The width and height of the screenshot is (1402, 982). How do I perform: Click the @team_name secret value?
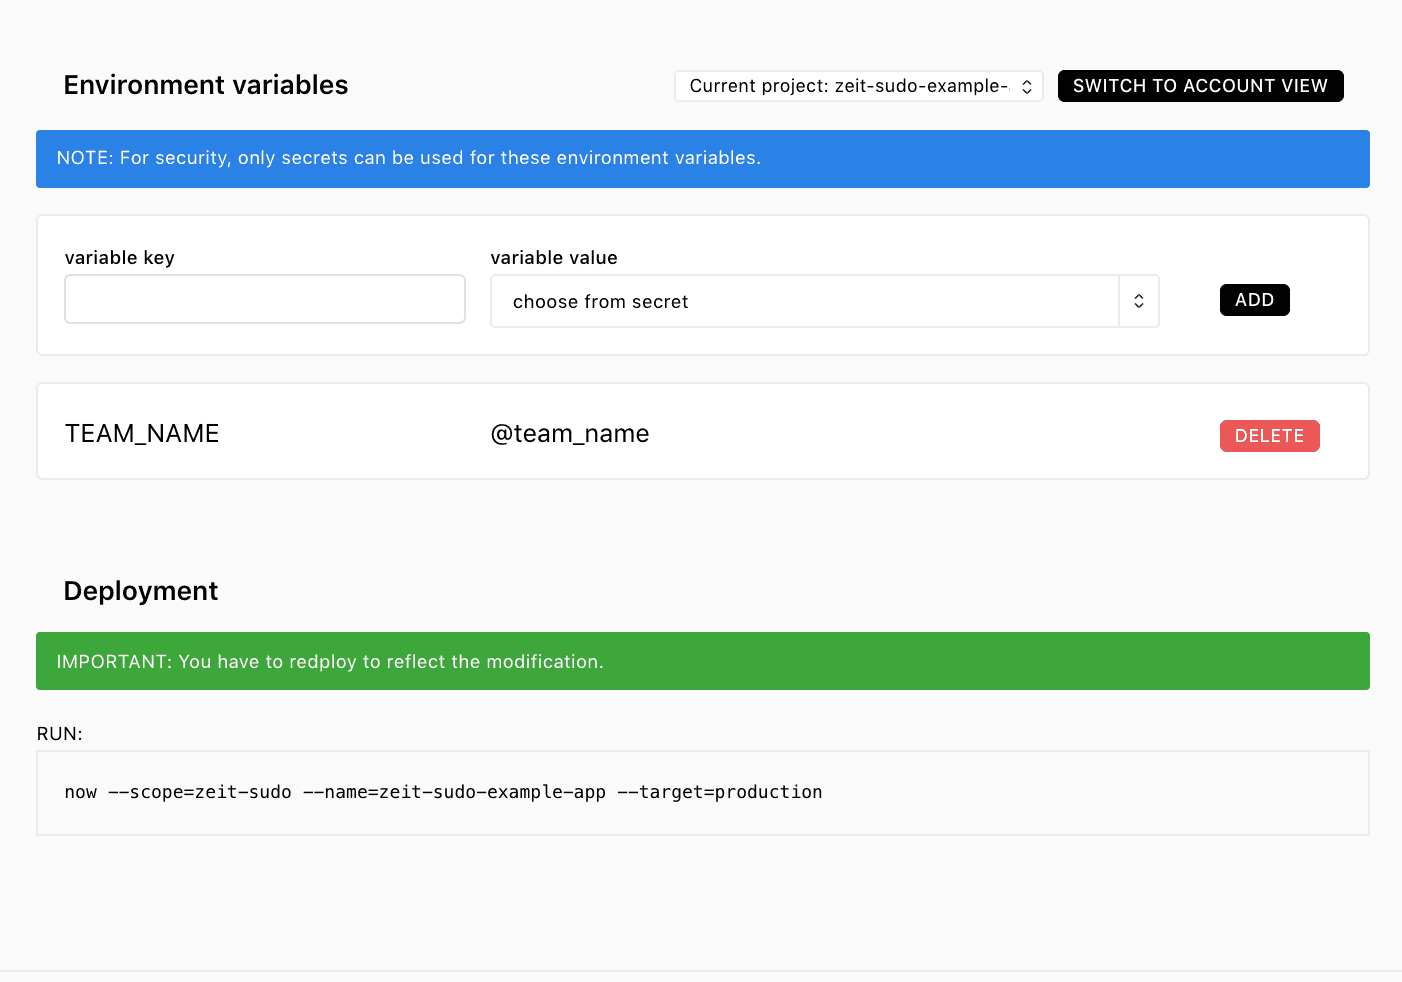pyautogui.click(x=570, y=433)
